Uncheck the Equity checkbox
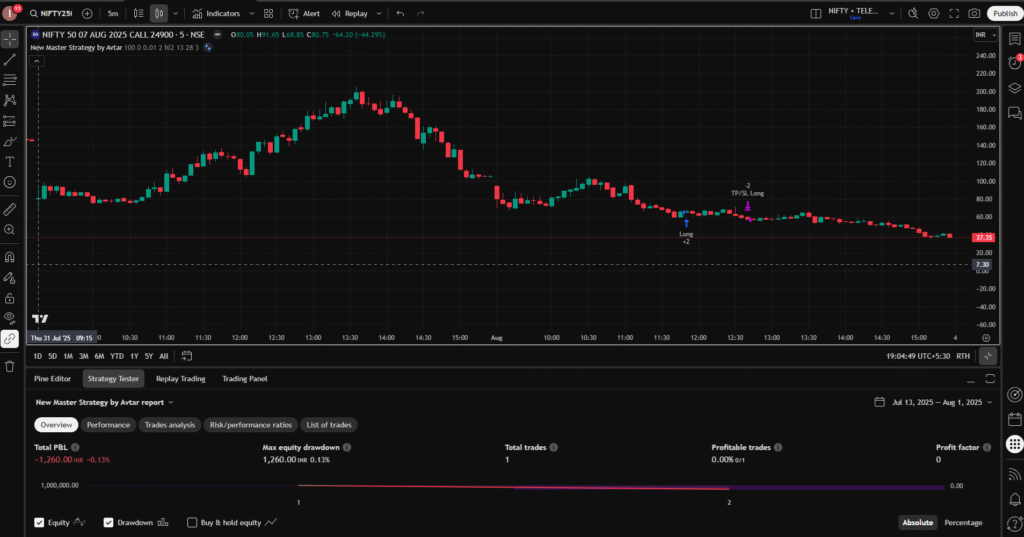 (39, 522)
